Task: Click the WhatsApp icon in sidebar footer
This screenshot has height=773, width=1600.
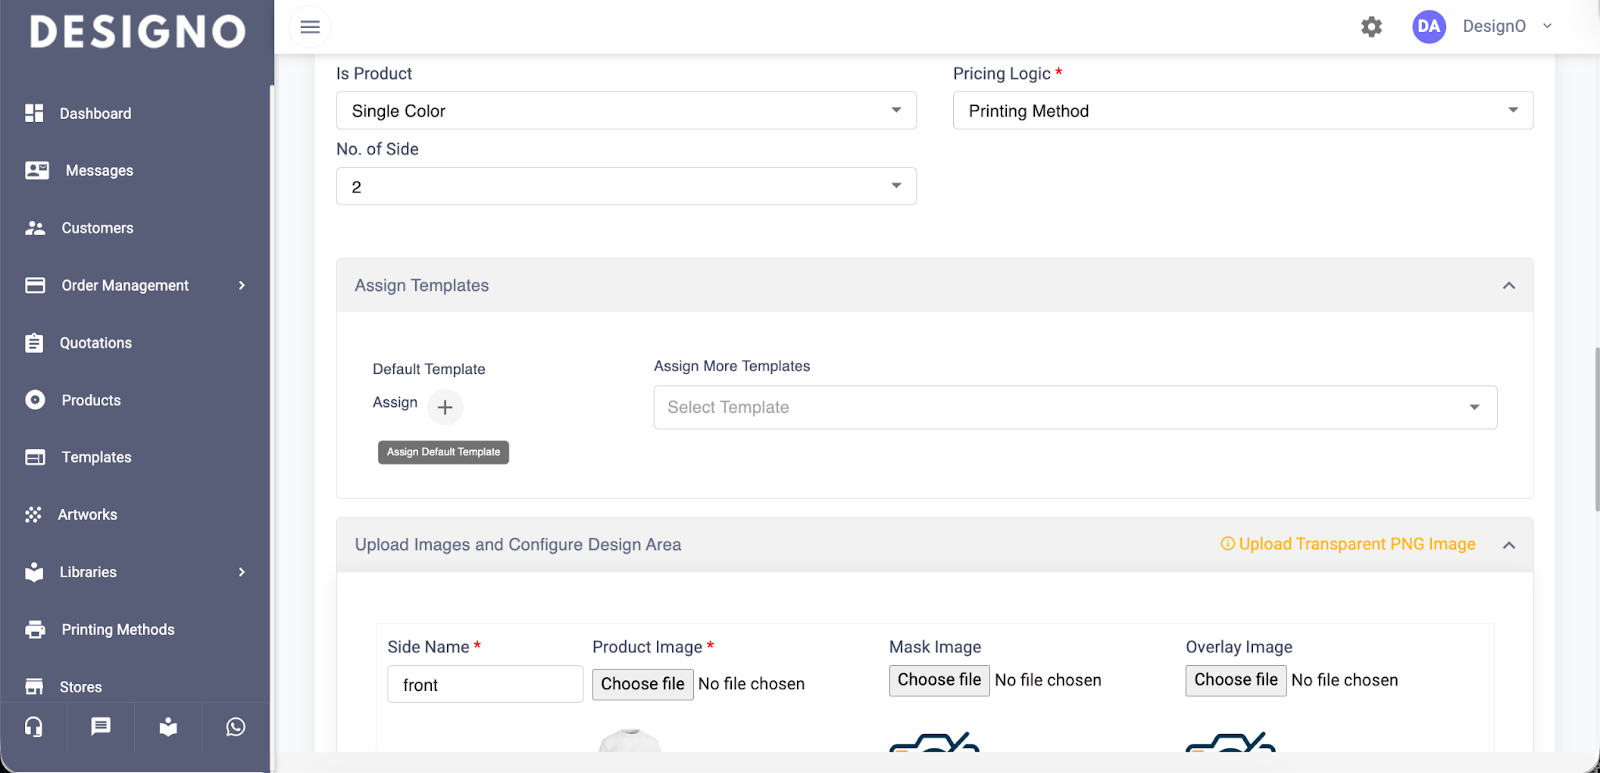Action: click(236, 727)
